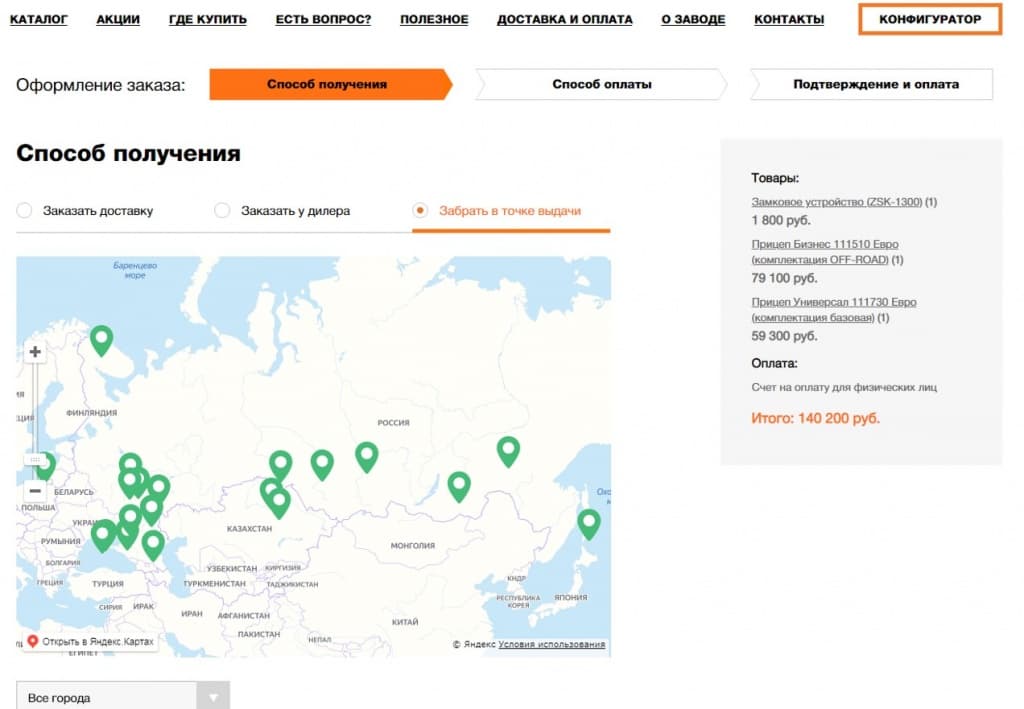Click the Условия использования link on the map
This screenshot has height=709, width=1024.
(x=550, y=644)
